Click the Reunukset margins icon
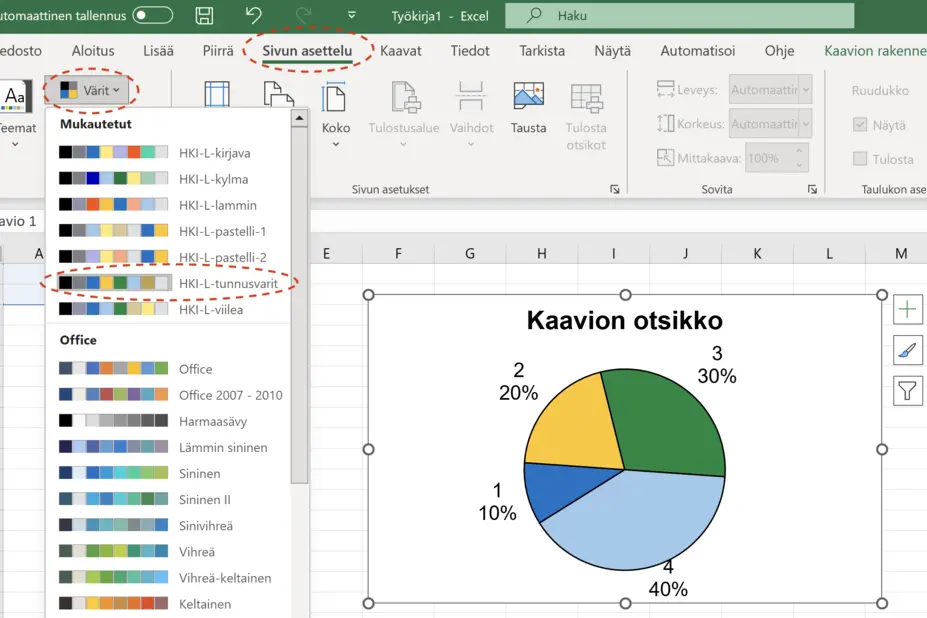 (217, 95)
